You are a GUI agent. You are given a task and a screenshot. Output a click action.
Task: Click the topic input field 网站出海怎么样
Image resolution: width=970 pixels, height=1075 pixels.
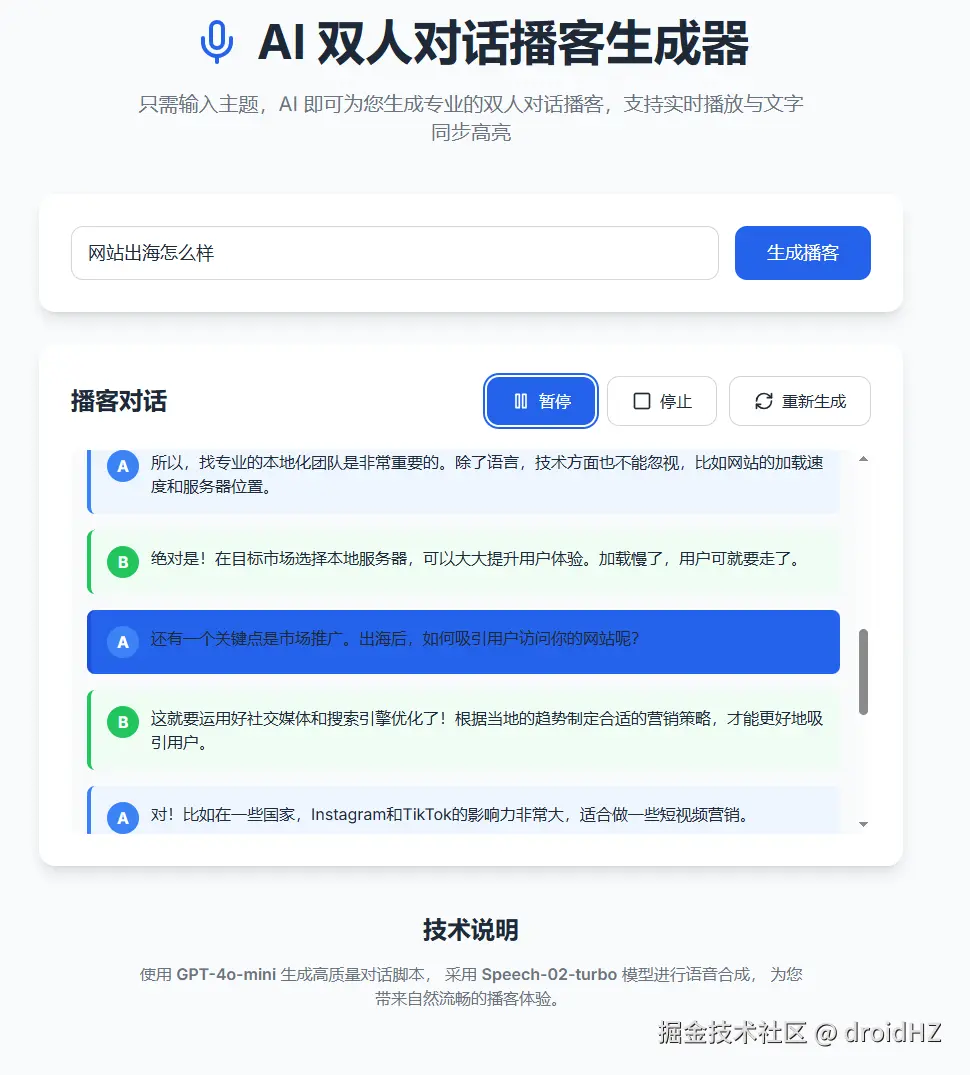pyautogui.click(x=395, y=253)
